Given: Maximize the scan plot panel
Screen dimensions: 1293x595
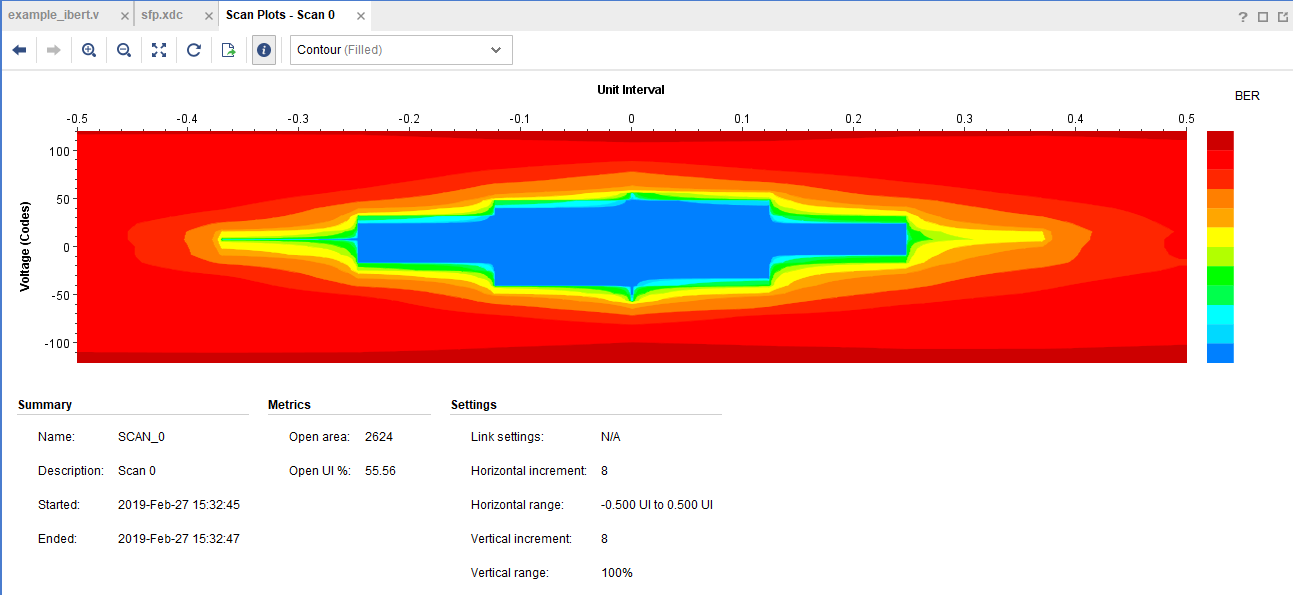Looking at the screenshot, I should (1263, 17).
